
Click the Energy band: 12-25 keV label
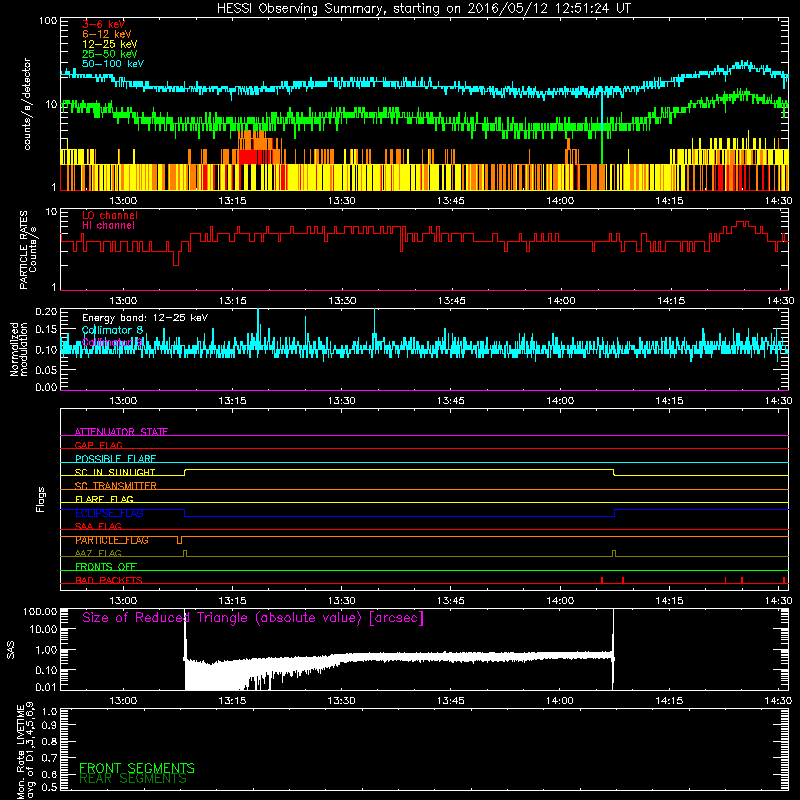pyautogui.click(x=145, y=318)
